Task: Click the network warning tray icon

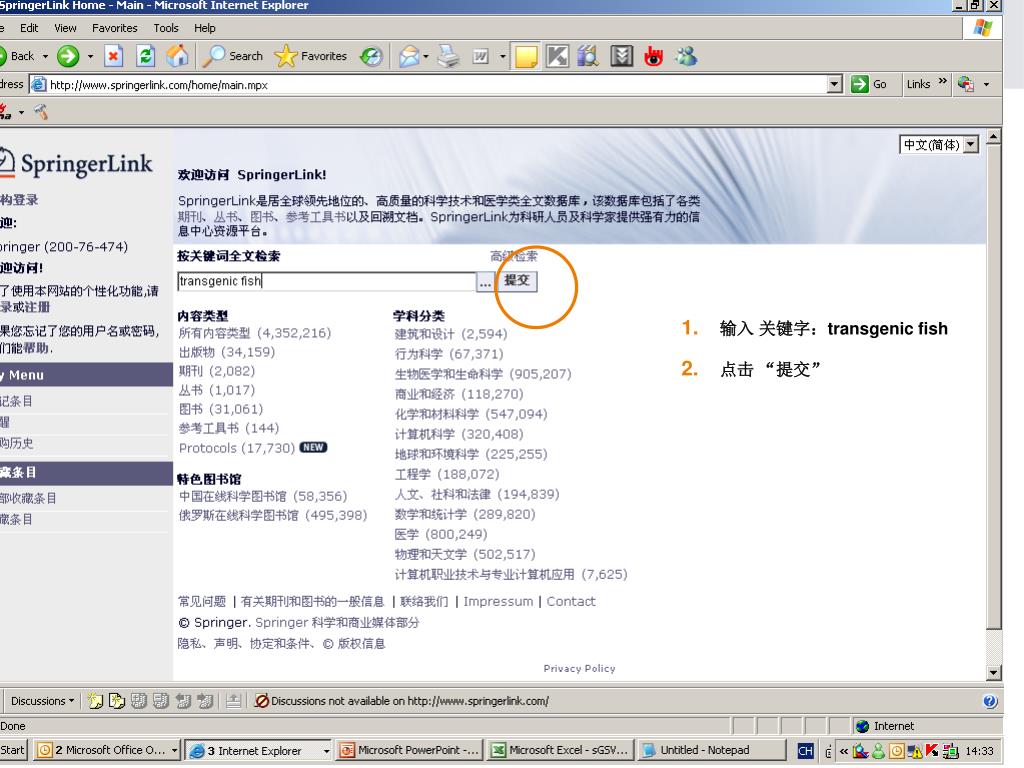Action: (x=914, y=751)
